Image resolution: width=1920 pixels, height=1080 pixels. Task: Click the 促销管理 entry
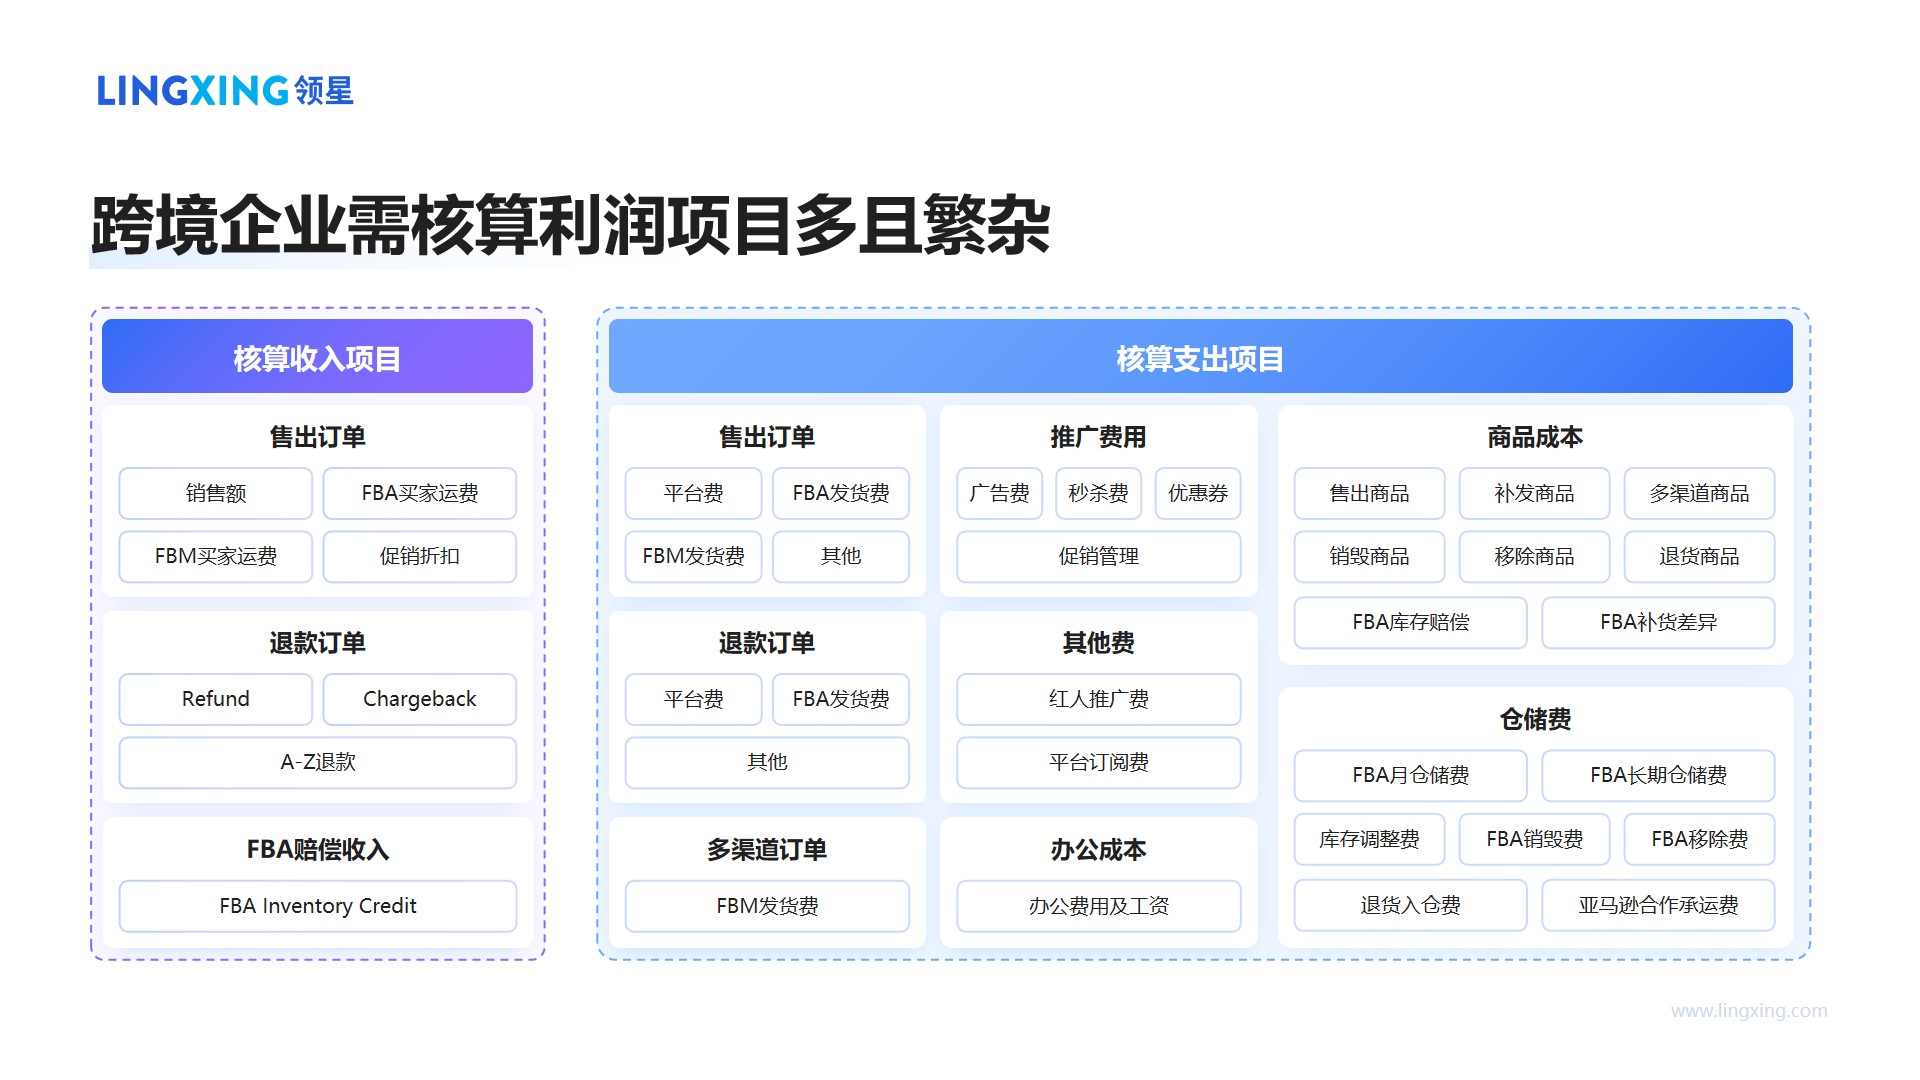coord(1098,557)
